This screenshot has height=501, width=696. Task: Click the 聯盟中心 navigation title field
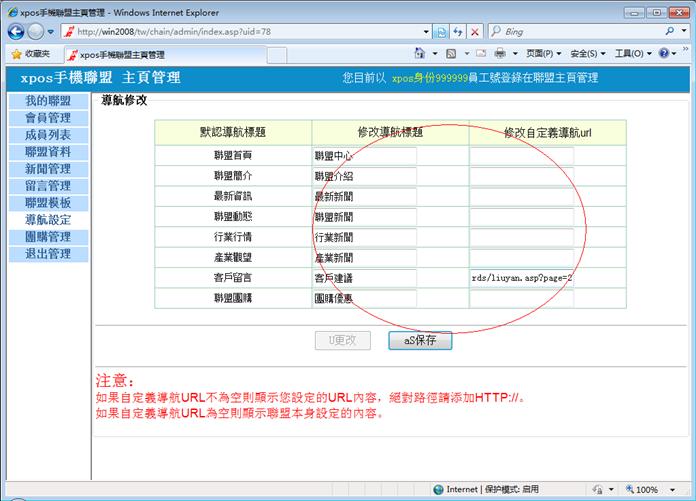364,156
